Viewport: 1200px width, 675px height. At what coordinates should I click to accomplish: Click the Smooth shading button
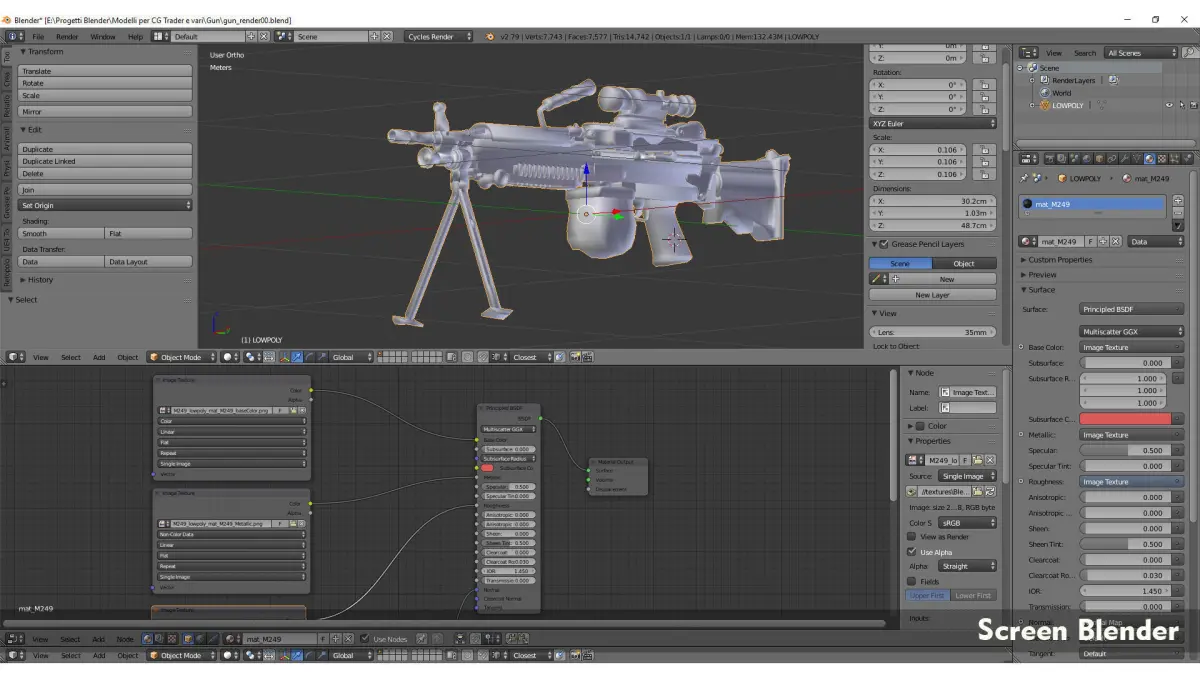61,233
